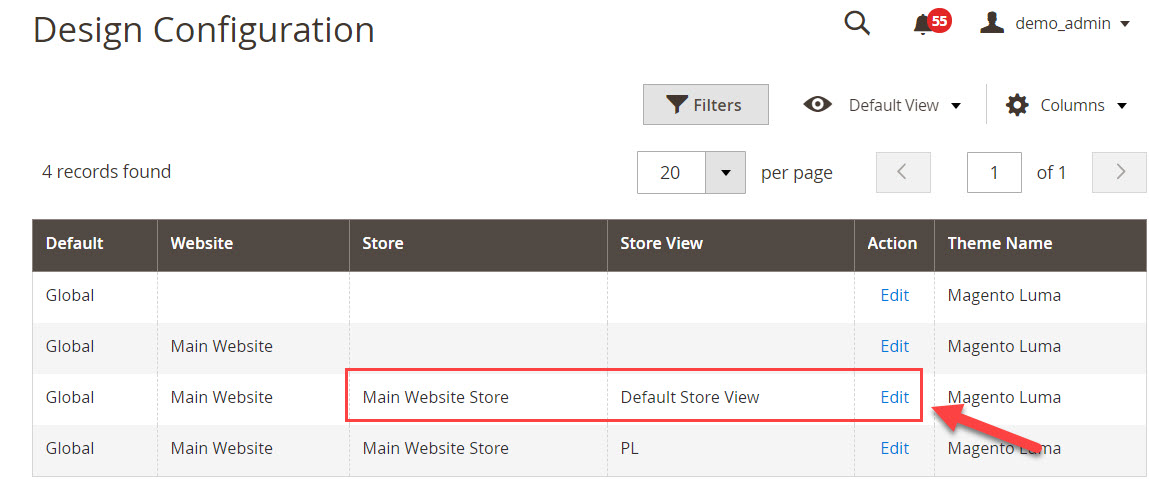Screen dimensions: 1149x491
Task: Sort by Theme Name column header
Action: click(1000, 243)
